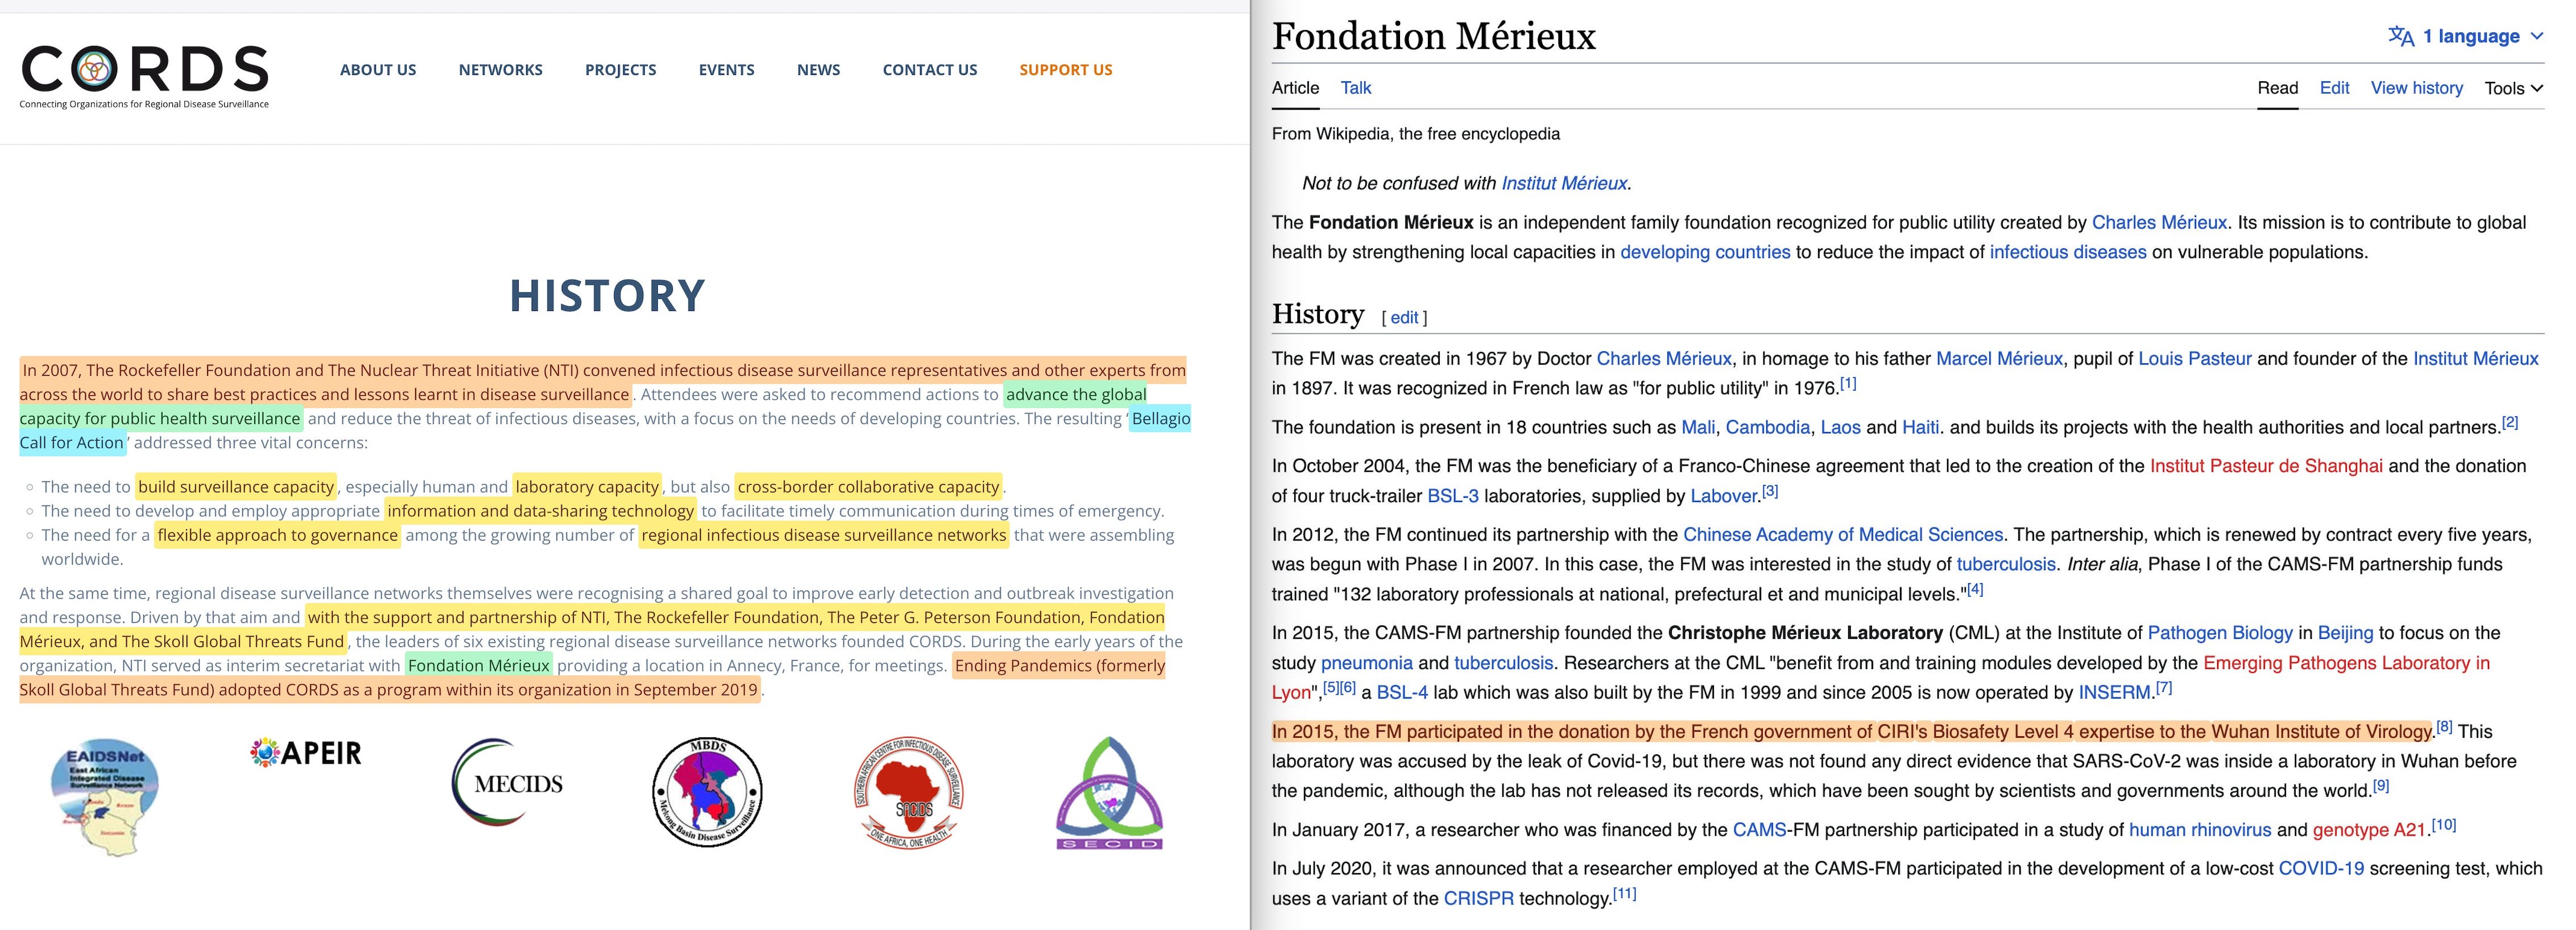Screen dimensions: 2576x930
Task: Click the 'Fondation Mérieux' Wikipedia article title
Action: pyautogui.click(x=1434, y=36)
